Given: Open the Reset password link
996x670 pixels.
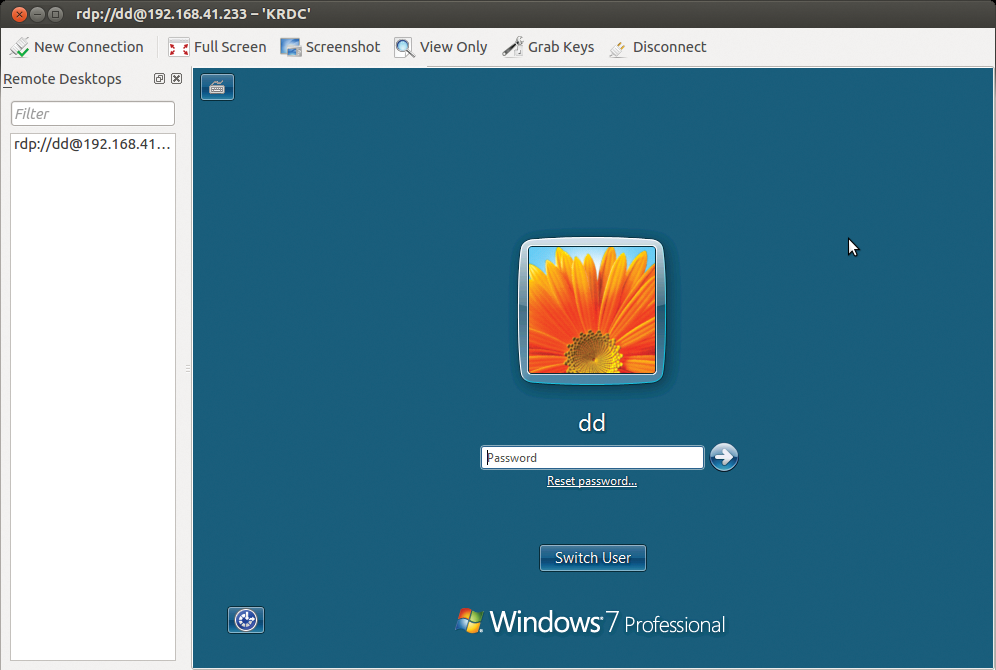Looking at the screenshot, I should point(591,481).
